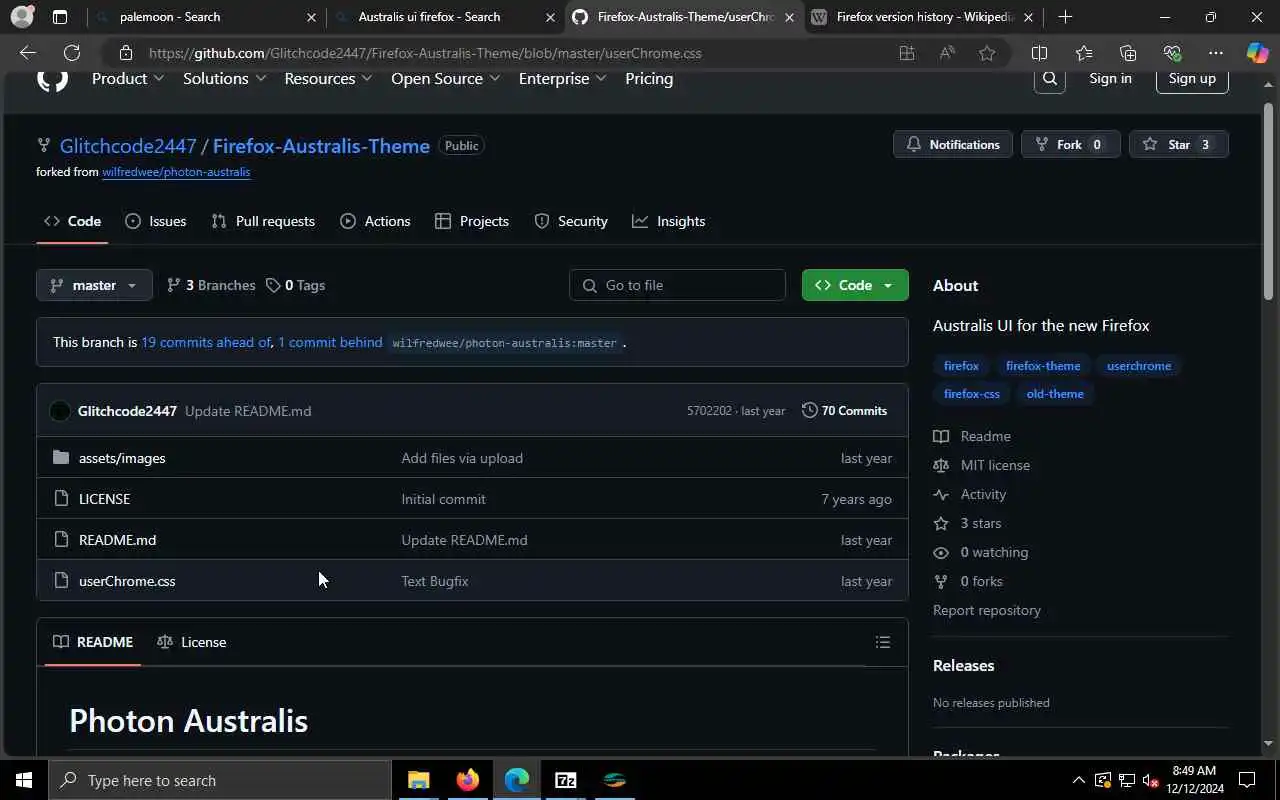
Task: Open the Copilot sidebar icon
Action: [x=1257, y=53]
